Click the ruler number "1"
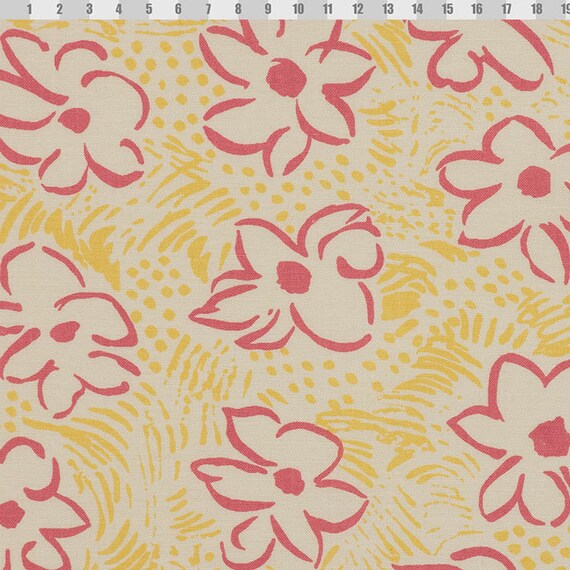Viewport: 570px width, 570px height. [29, 9]
